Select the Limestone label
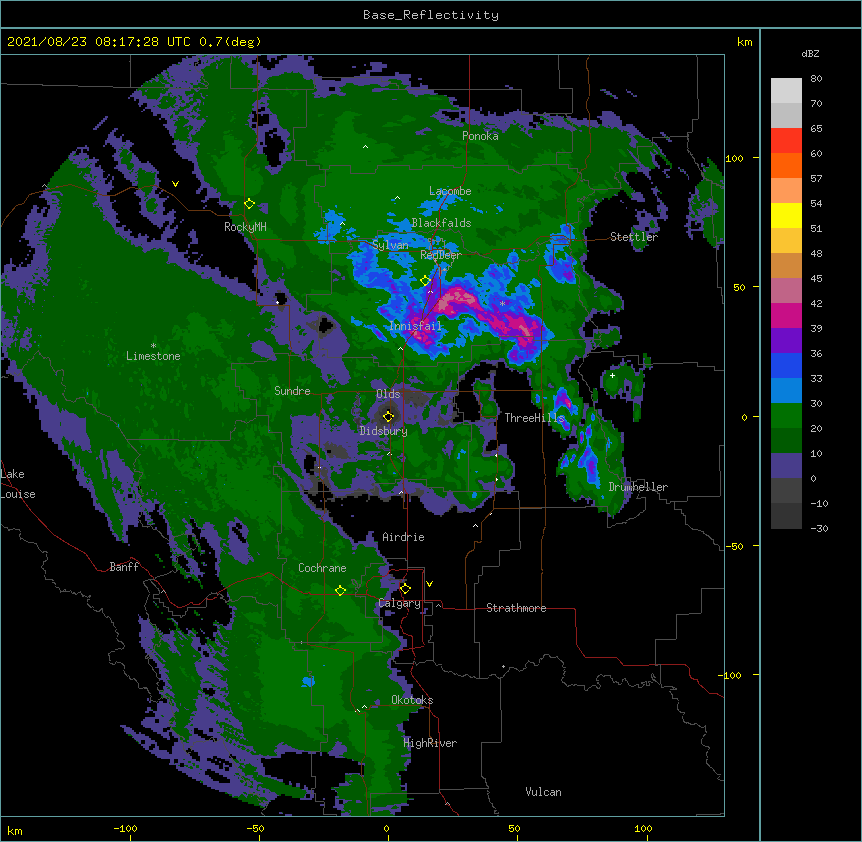Image resolution: width=862 pixels, height=842 pixels. [153, 356]
